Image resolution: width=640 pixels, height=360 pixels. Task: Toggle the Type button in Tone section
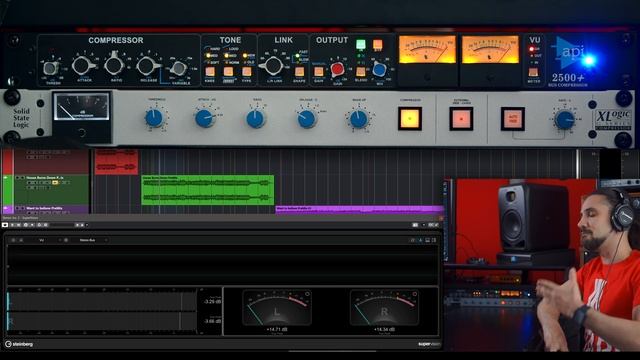[x=247, y=72]
